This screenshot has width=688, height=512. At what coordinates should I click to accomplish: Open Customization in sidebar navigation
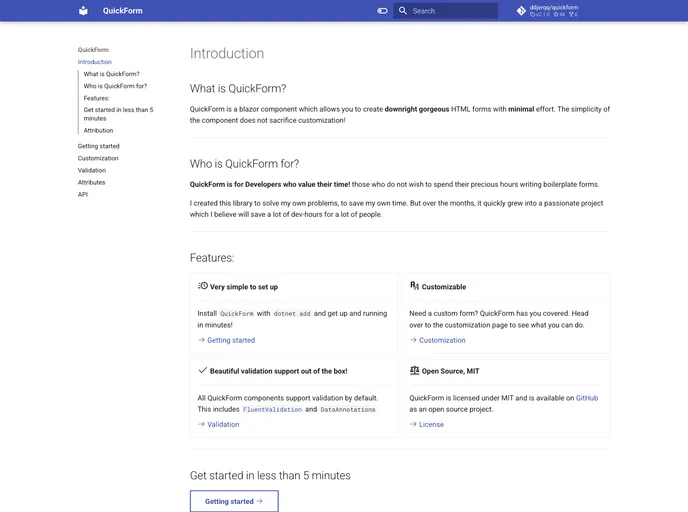tap(98, 158)
